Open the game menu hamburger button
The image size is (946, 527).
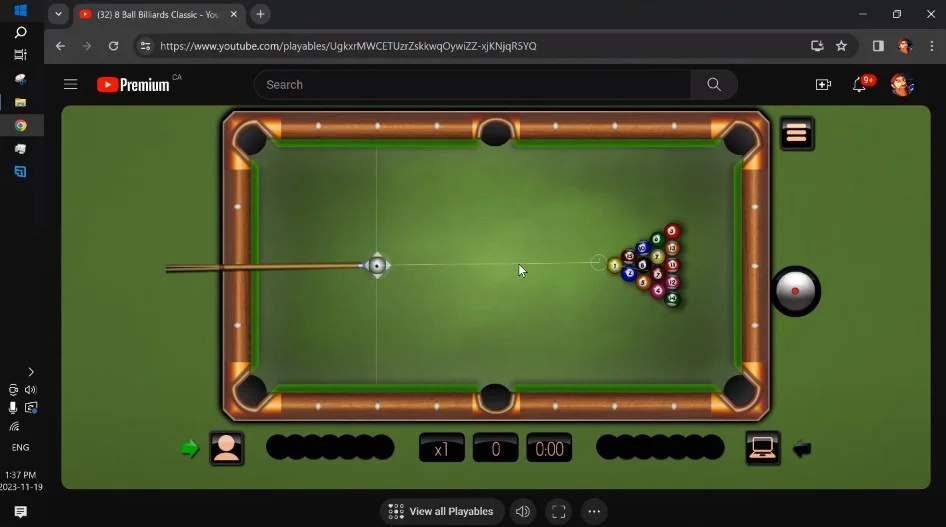[797, 134]
